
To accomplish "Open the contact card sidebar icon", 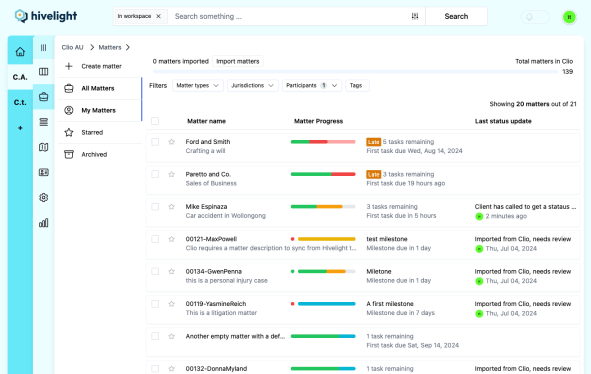I will click(44, 172).
